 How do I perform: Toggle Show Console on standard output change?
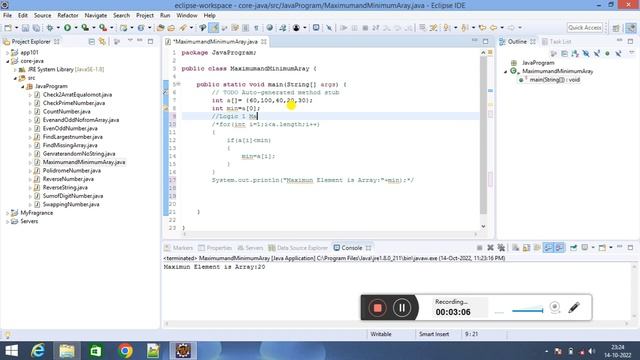(x=548, y=248)
